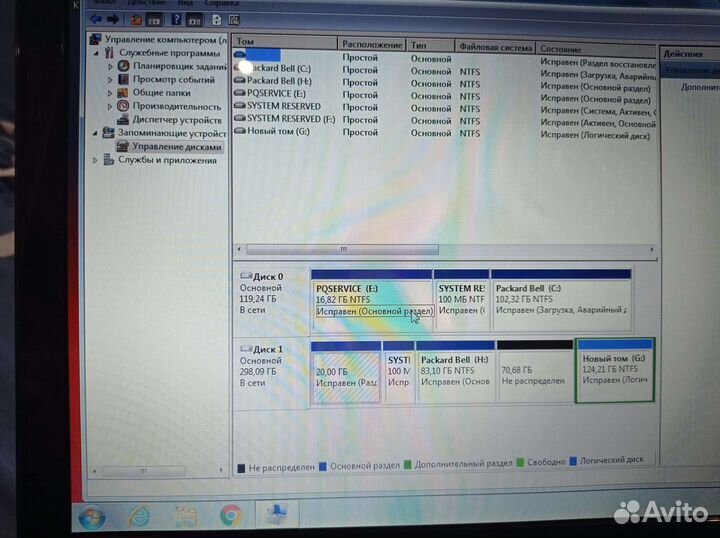Click the Общие папки folder icon
The image size is (720, 538).
pyautogui.click(x=123, y=93)
